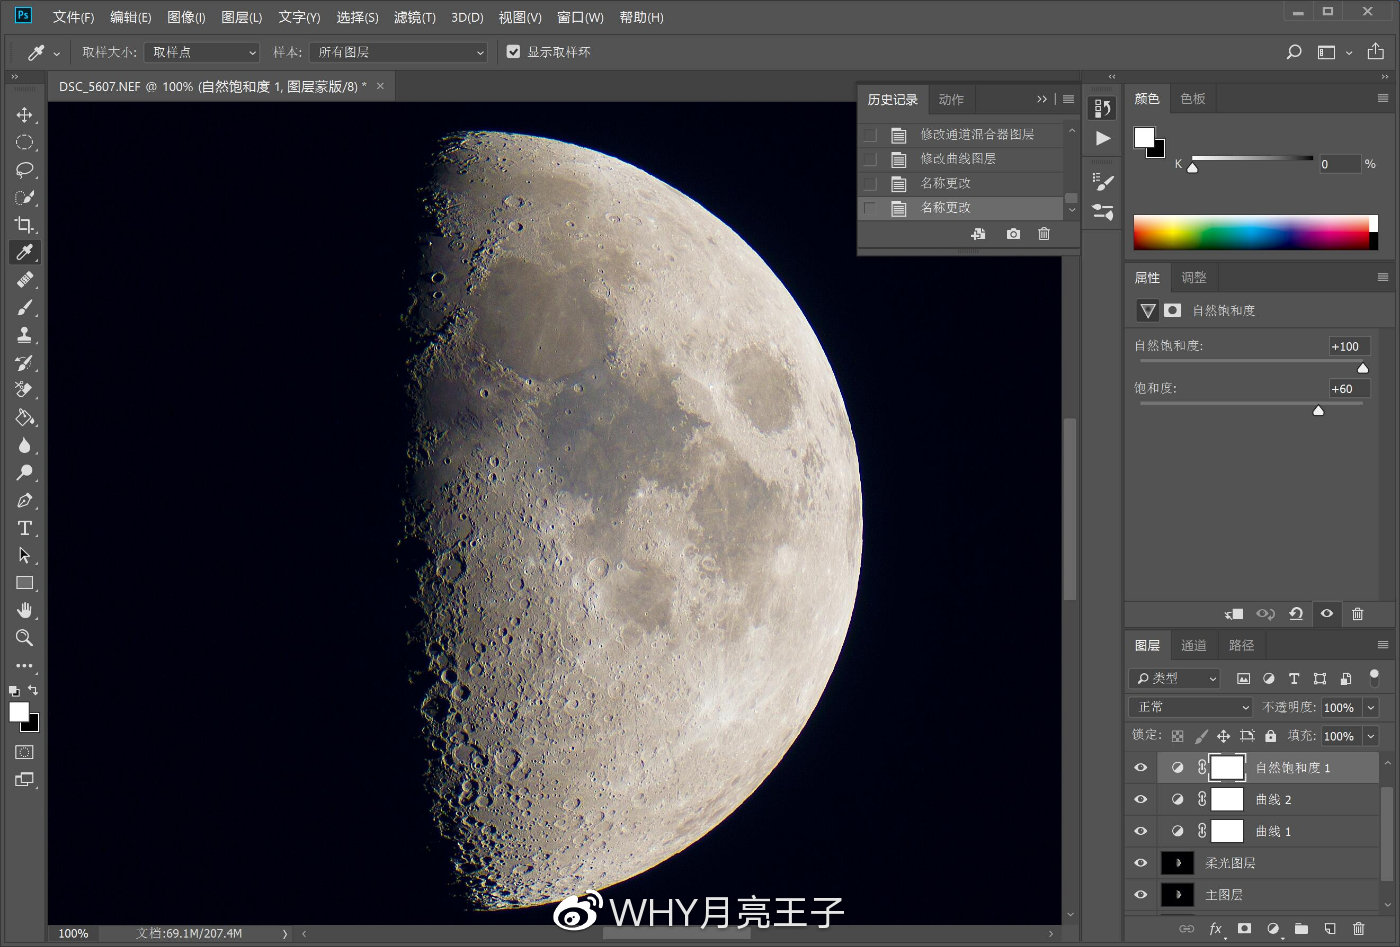The width and height of the screenshot is (1400, 947).
Task: Toggle the layer filter switch in Layers
Action: [1374, 678]
